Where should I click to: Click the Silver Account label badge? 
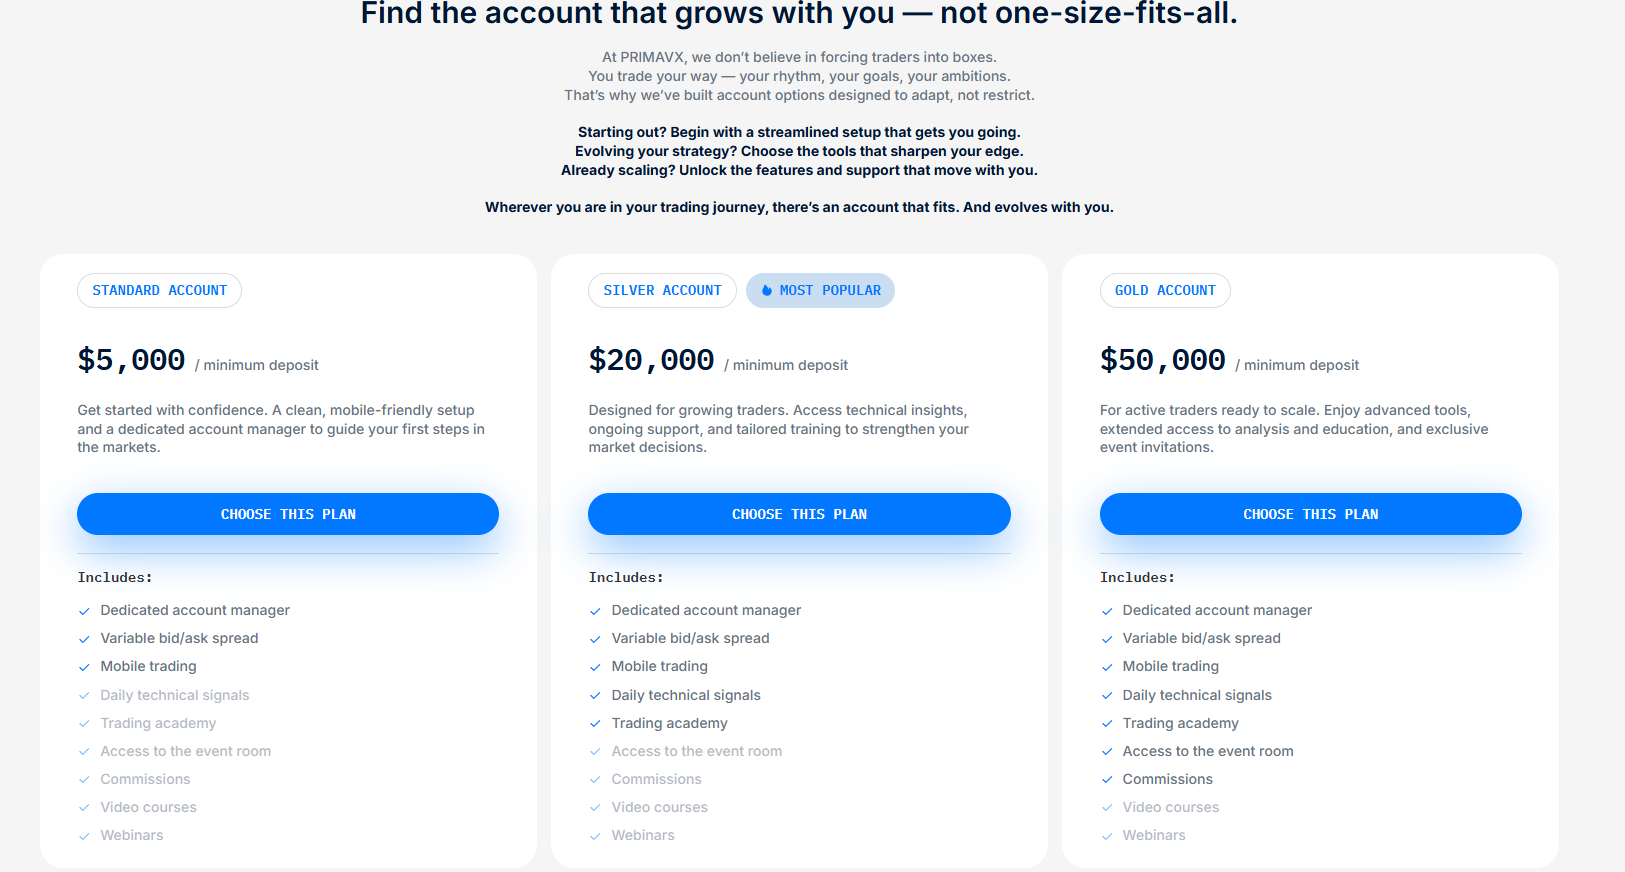pos(662,291)
